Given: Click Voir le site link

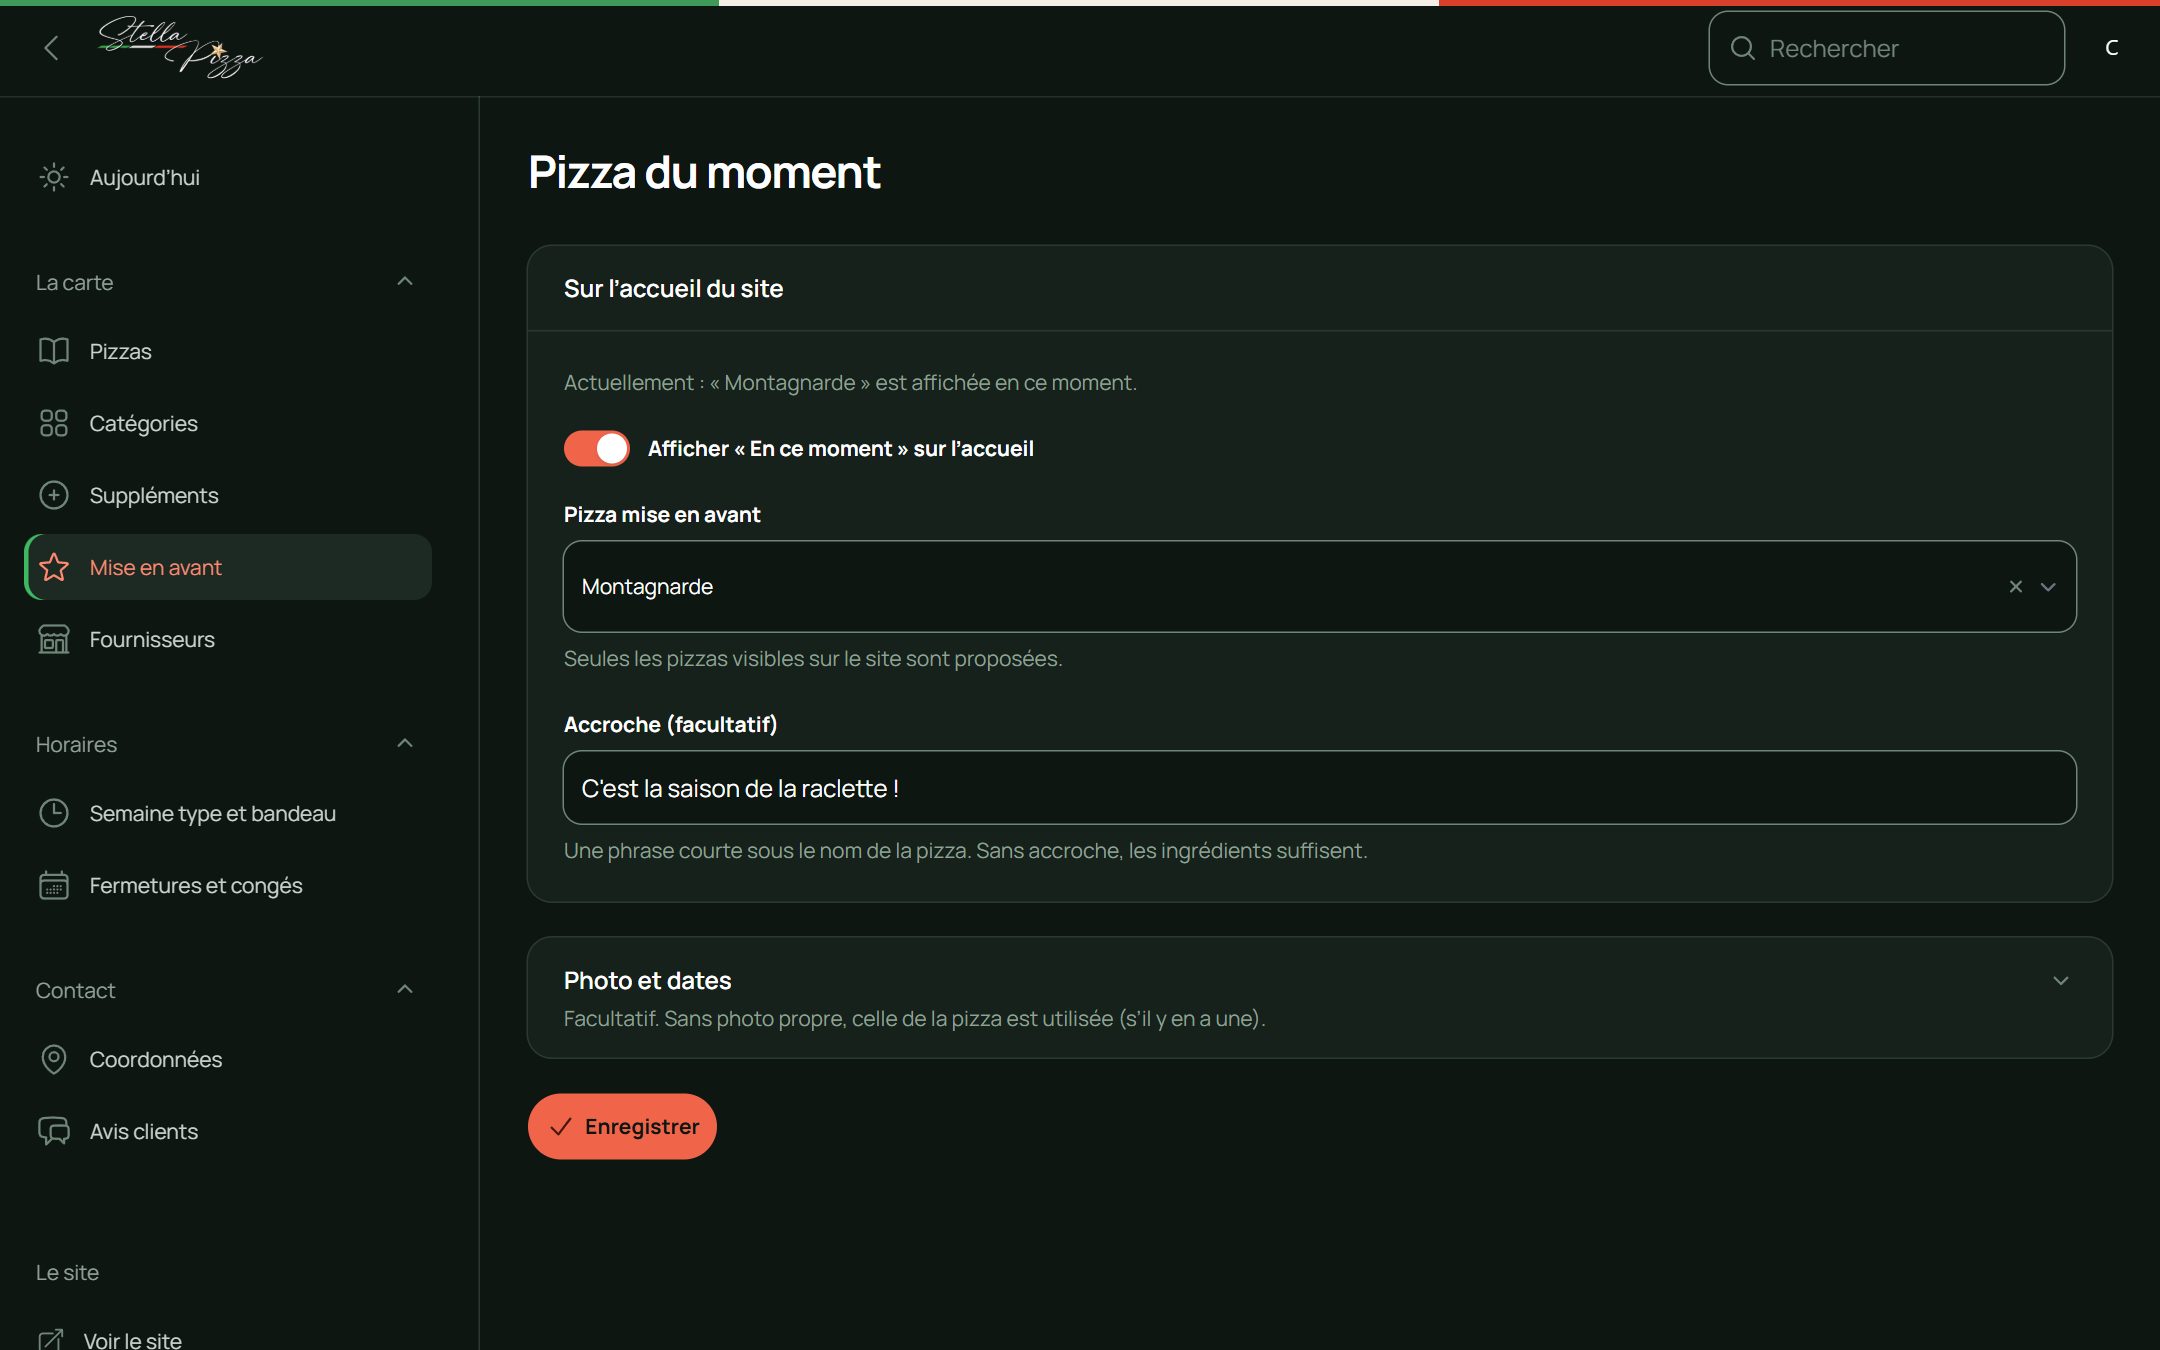Looking at the screenshot, I should (133, 1340).
